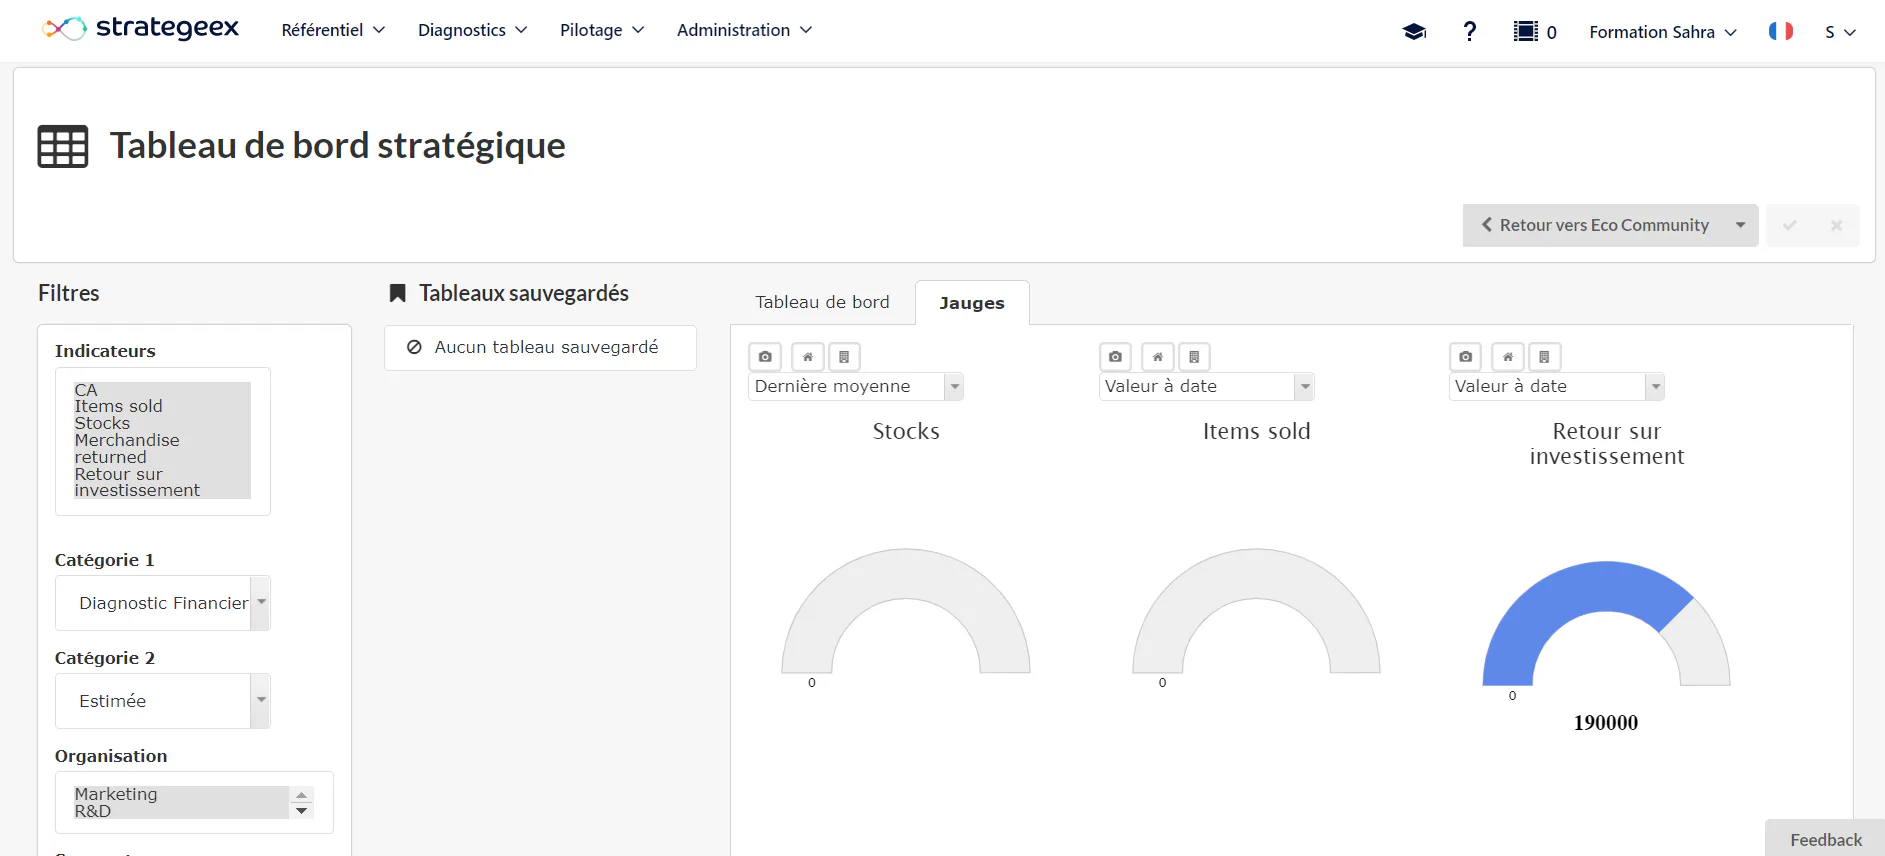Open the Valeur à date dropdown for Items sold

pos(1207,386)
